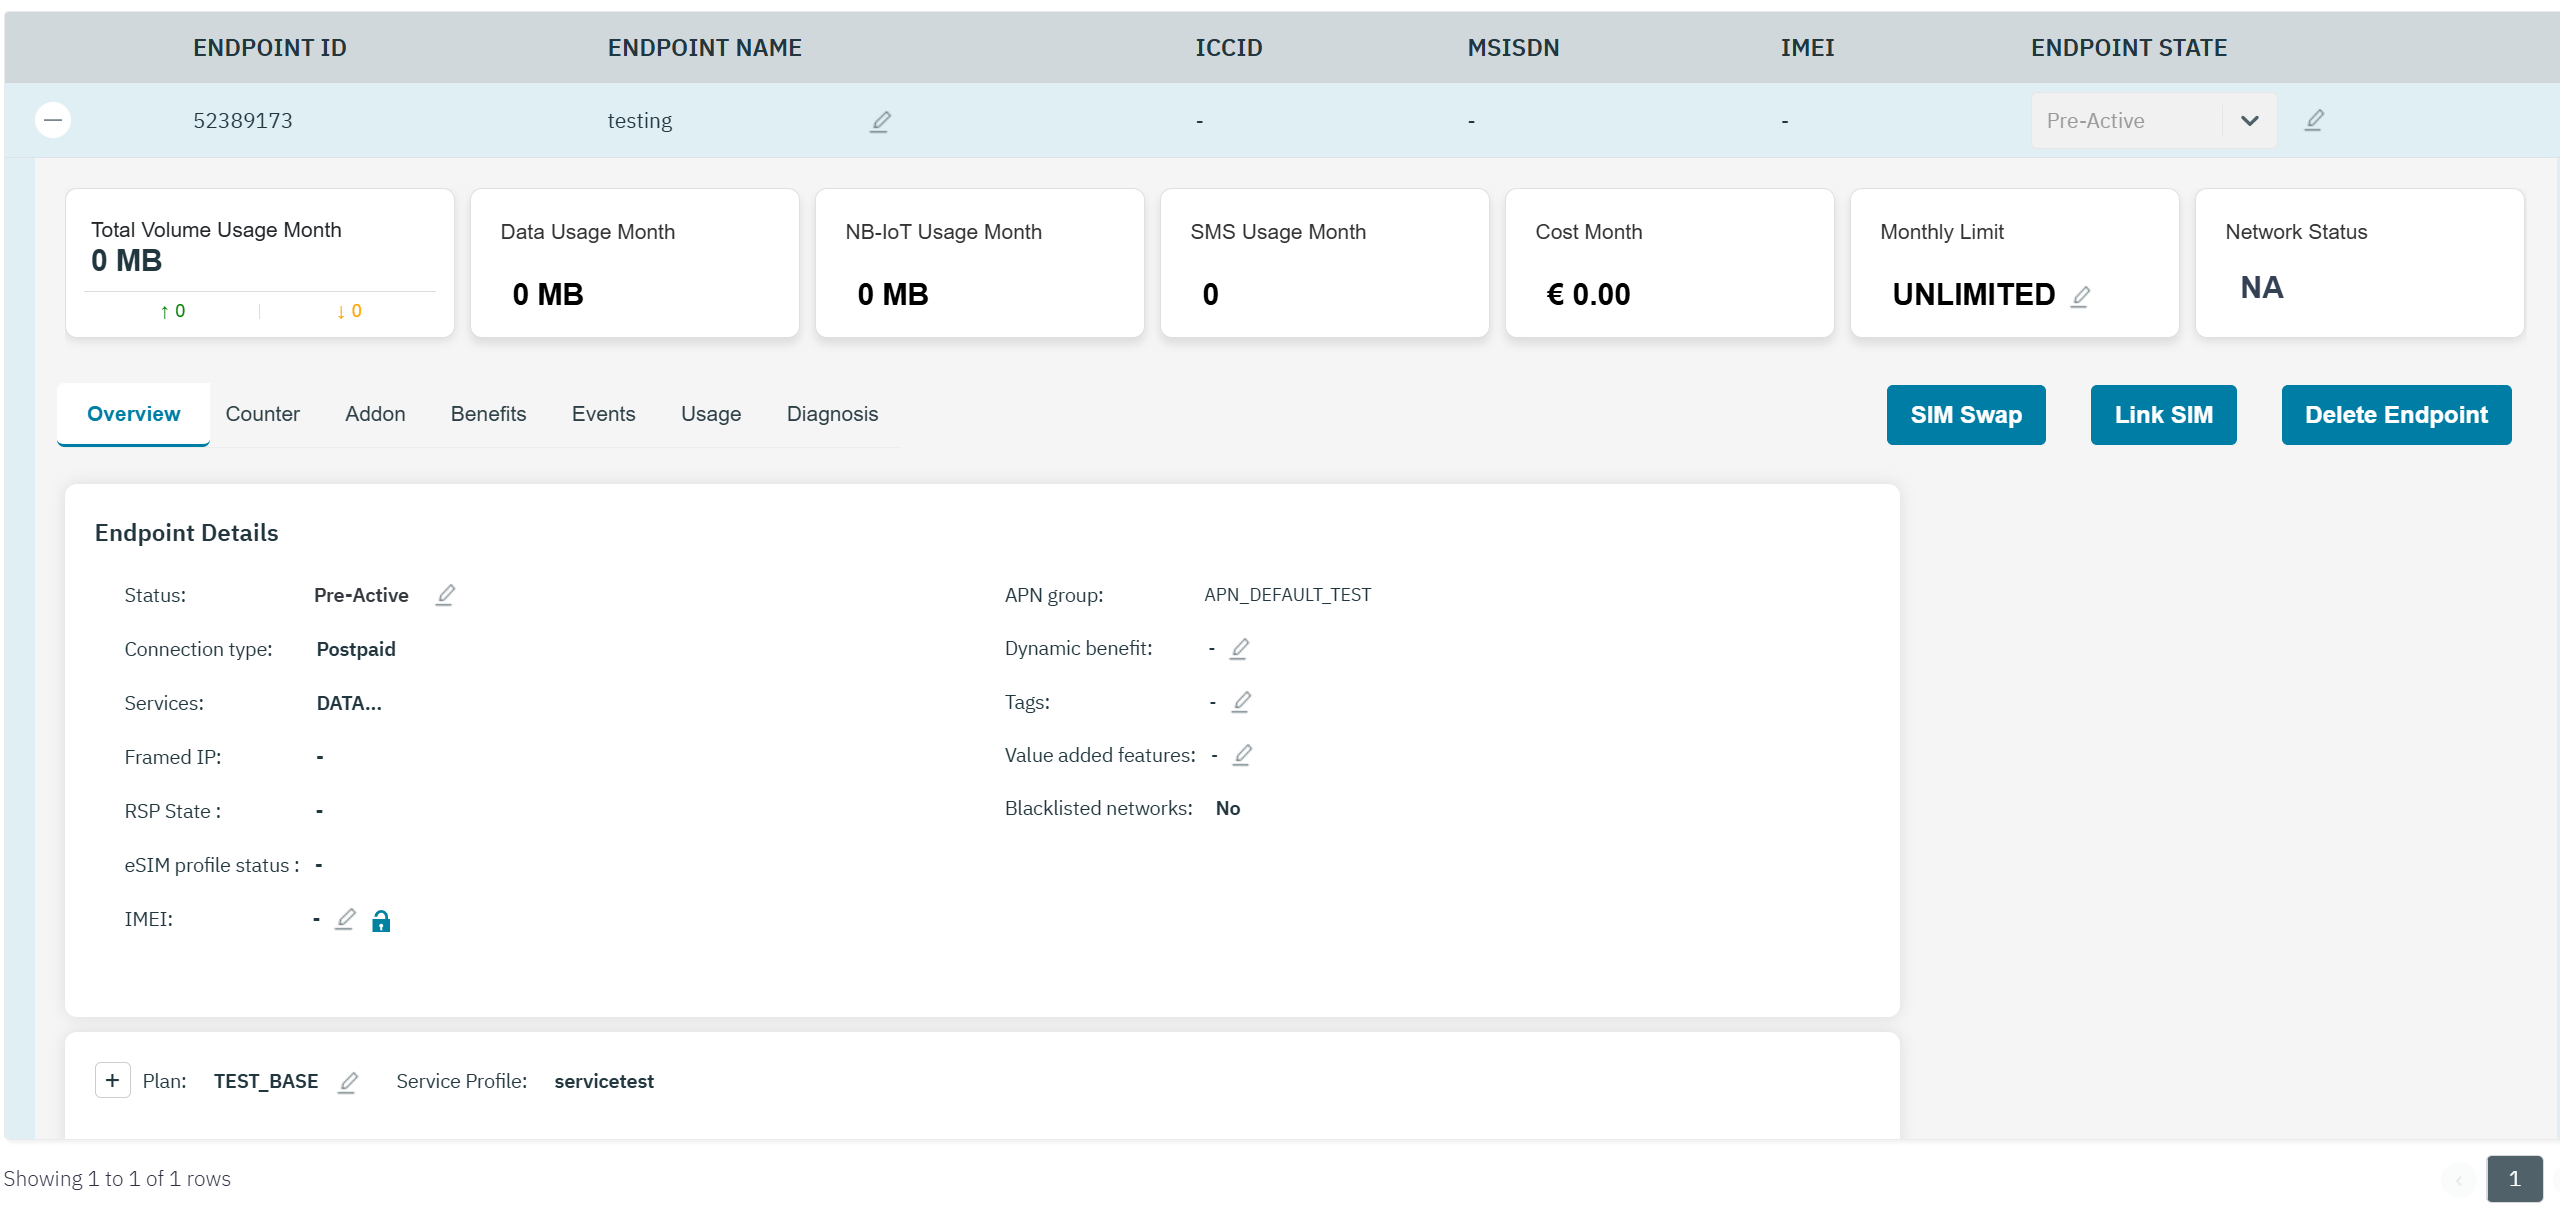
Task: Open the Pre-Active endpoint state dropdown
Action: click(x=2153, y=121)
